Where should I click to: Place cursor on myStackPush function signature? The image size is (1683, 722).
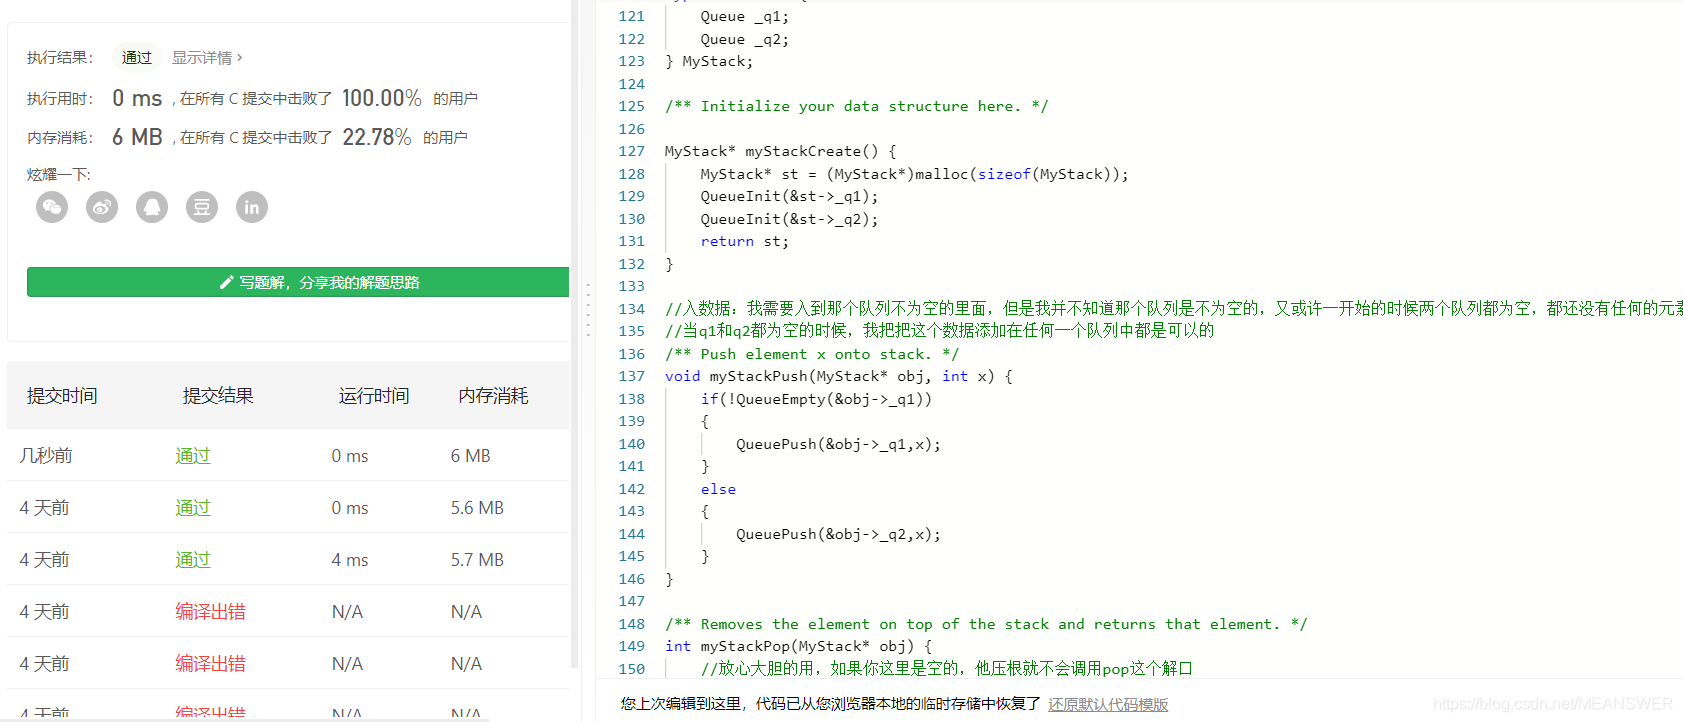point(838,376)
